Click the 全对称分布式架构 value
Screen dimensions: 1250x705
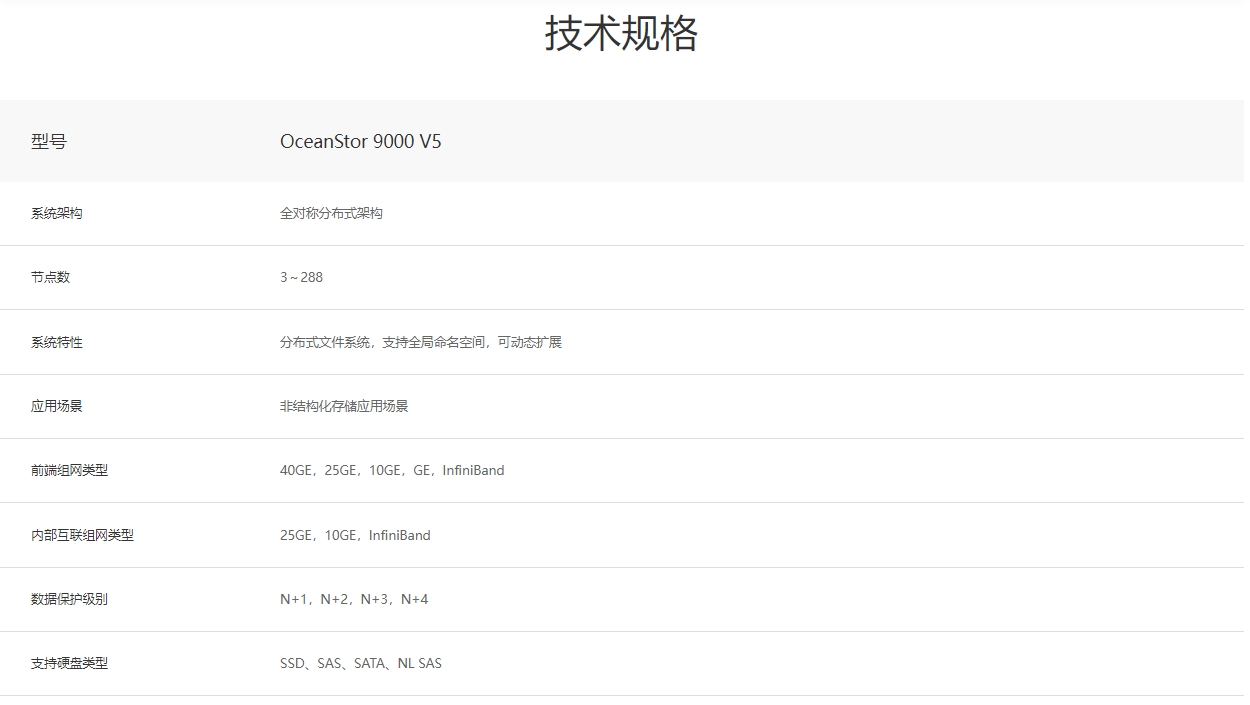click(331, 213)
